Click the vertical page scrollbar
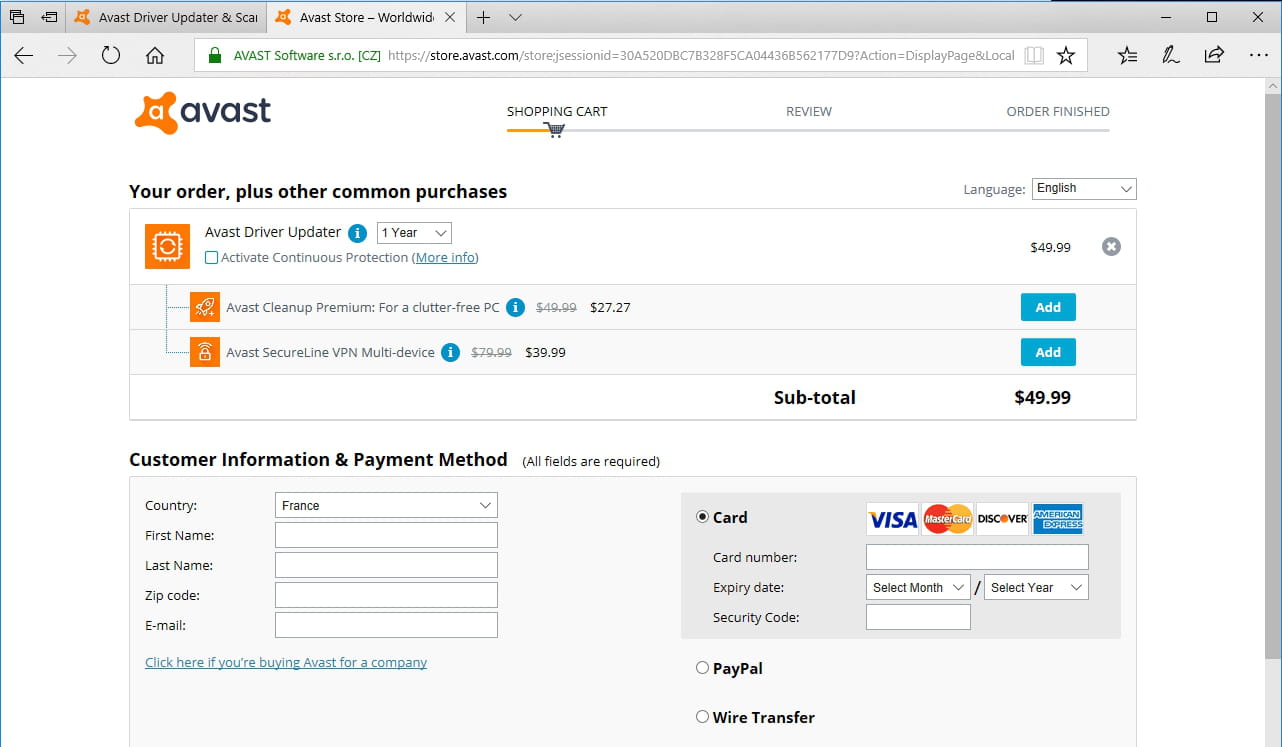 (1273, 378)
